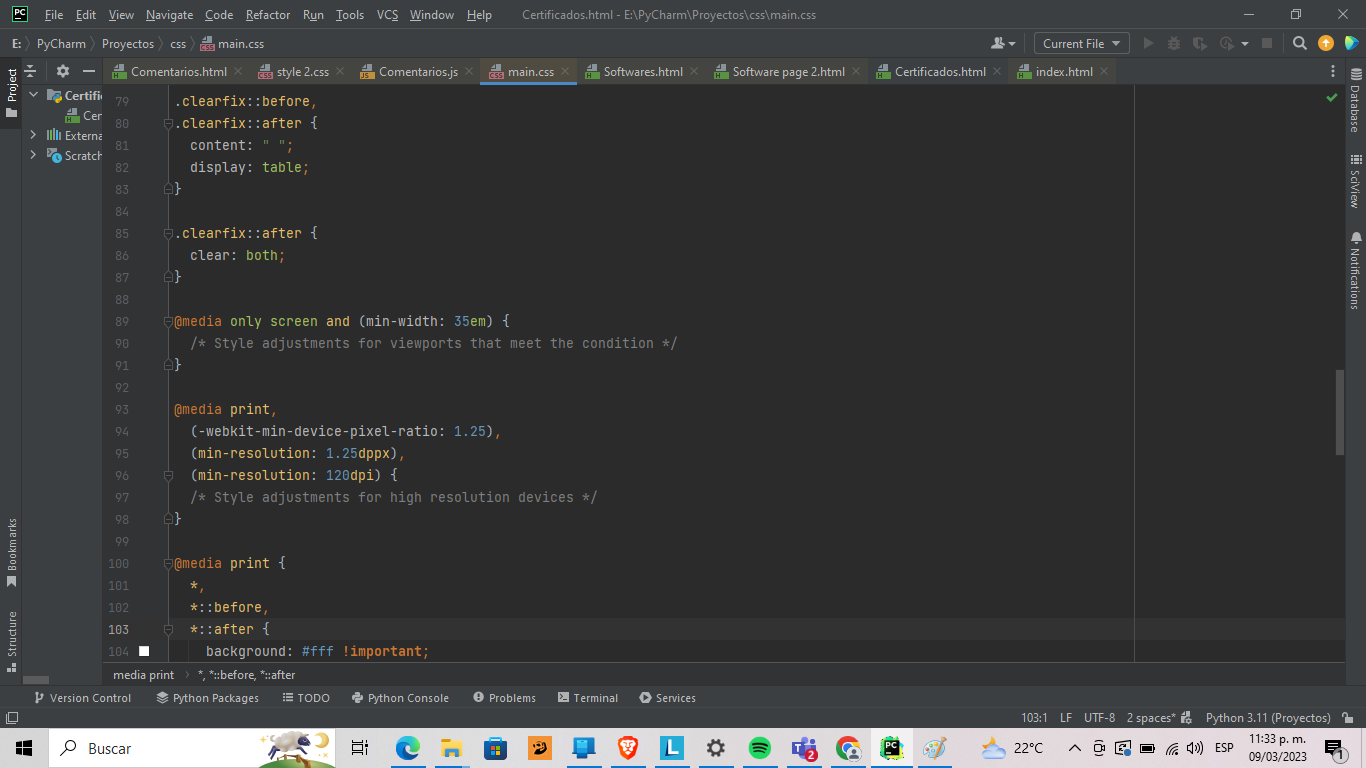Screen dimensions: 1366x768
Task: Toggle tool window bars icon in status bar
Action: (x=12, y=718)
